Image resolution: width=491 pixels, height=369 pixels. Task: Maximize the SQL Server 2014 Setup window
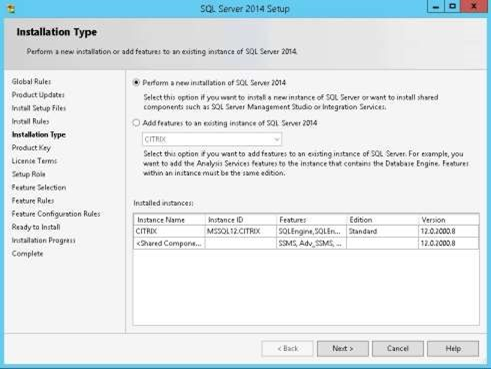point(452,7)
